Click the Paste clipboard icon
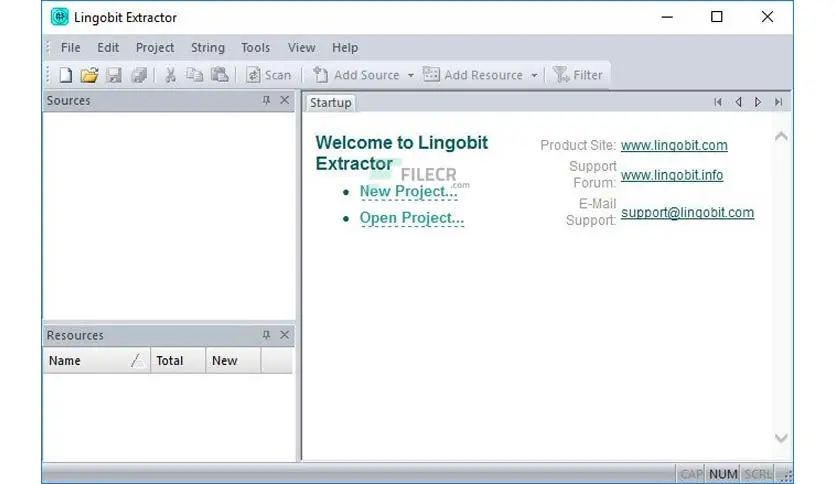 pos(219,75)
